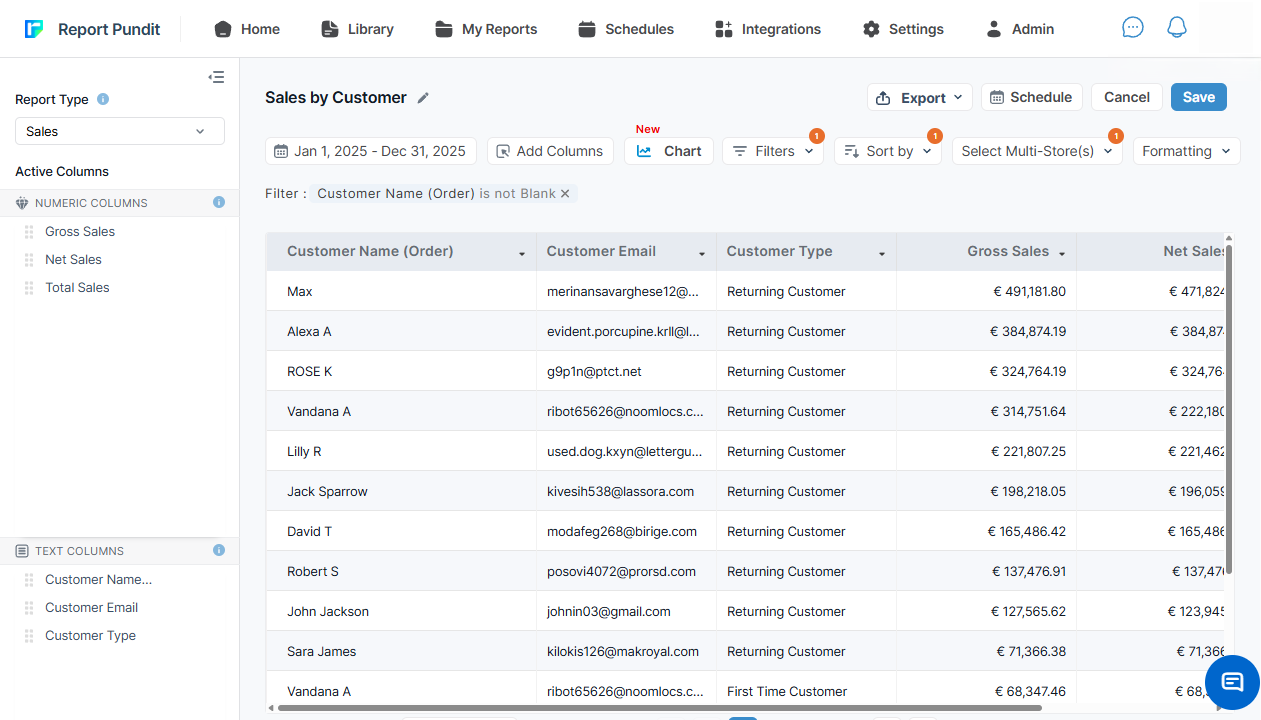Click the ROSE K customer cell
The image size is (1261, 720).
[401, 371]
